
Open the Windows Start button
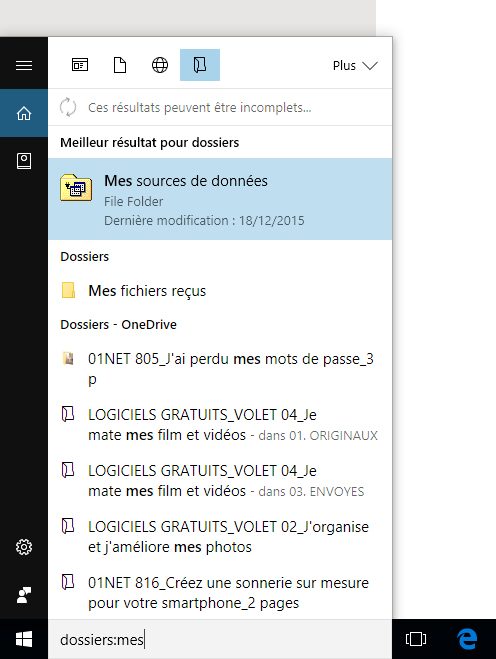click(x=24, y=639)
